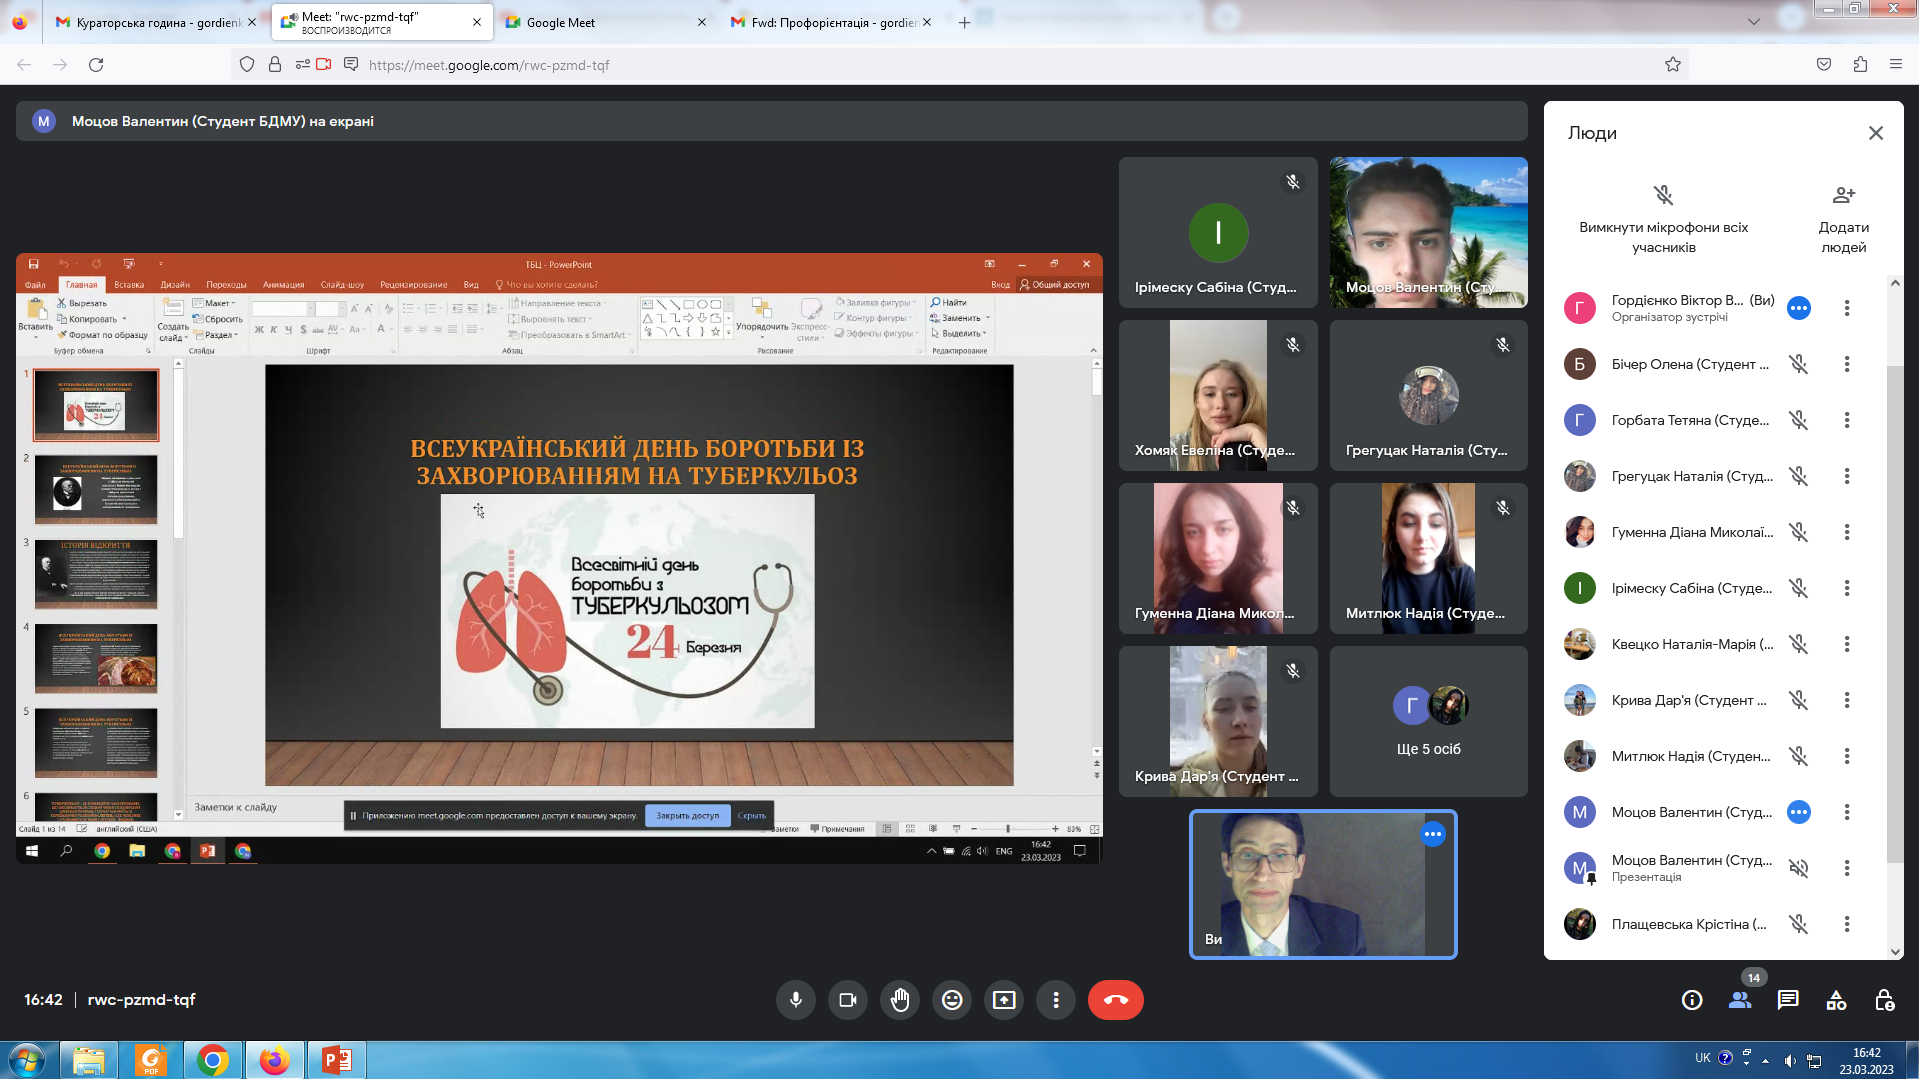Click camera permission indicator in address bar
Screen dimensions: 1919x1079
point(323,65)
